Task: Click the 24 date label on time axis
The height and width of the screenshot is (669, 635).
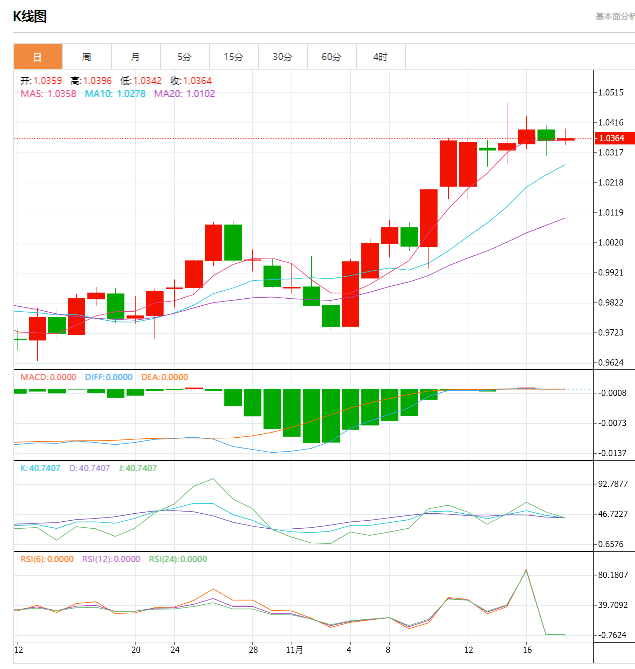Action: [175, 650]
